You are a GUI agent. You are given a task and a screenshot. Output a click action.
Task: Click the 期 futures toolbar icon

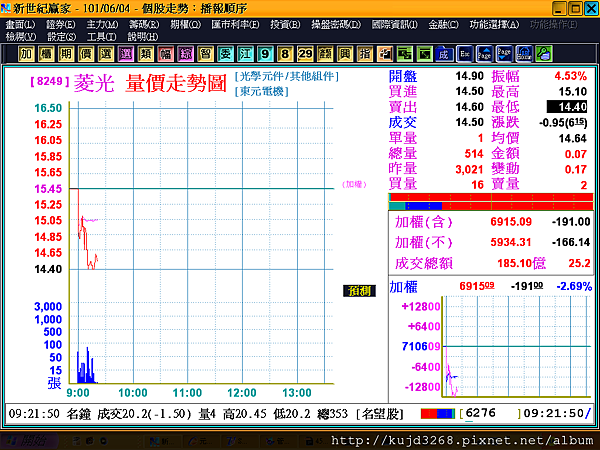(x=66, y=54)
